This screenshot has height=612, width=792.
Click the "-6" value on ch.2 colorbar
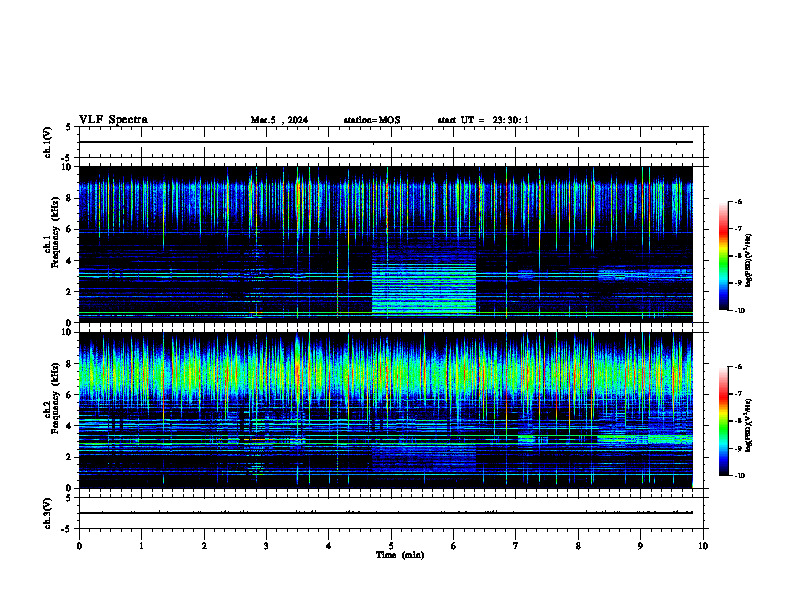[738, 367]
